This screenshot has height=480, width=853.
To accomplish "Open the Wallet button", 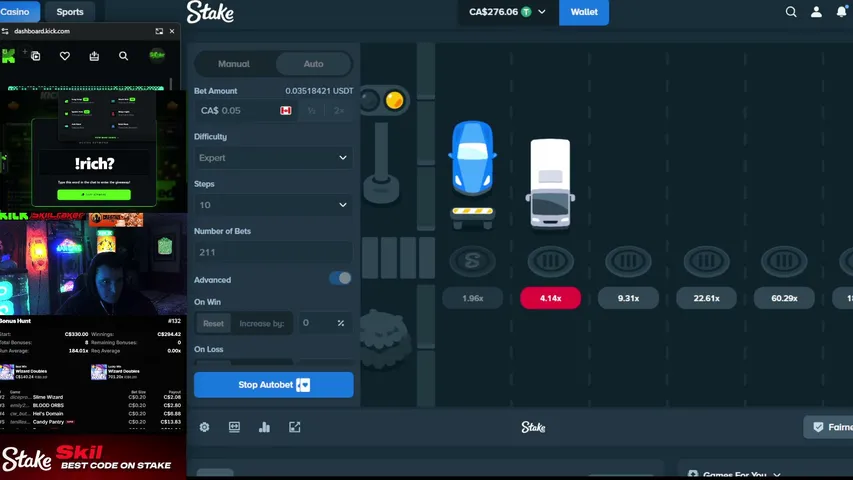I will point(584,12).
